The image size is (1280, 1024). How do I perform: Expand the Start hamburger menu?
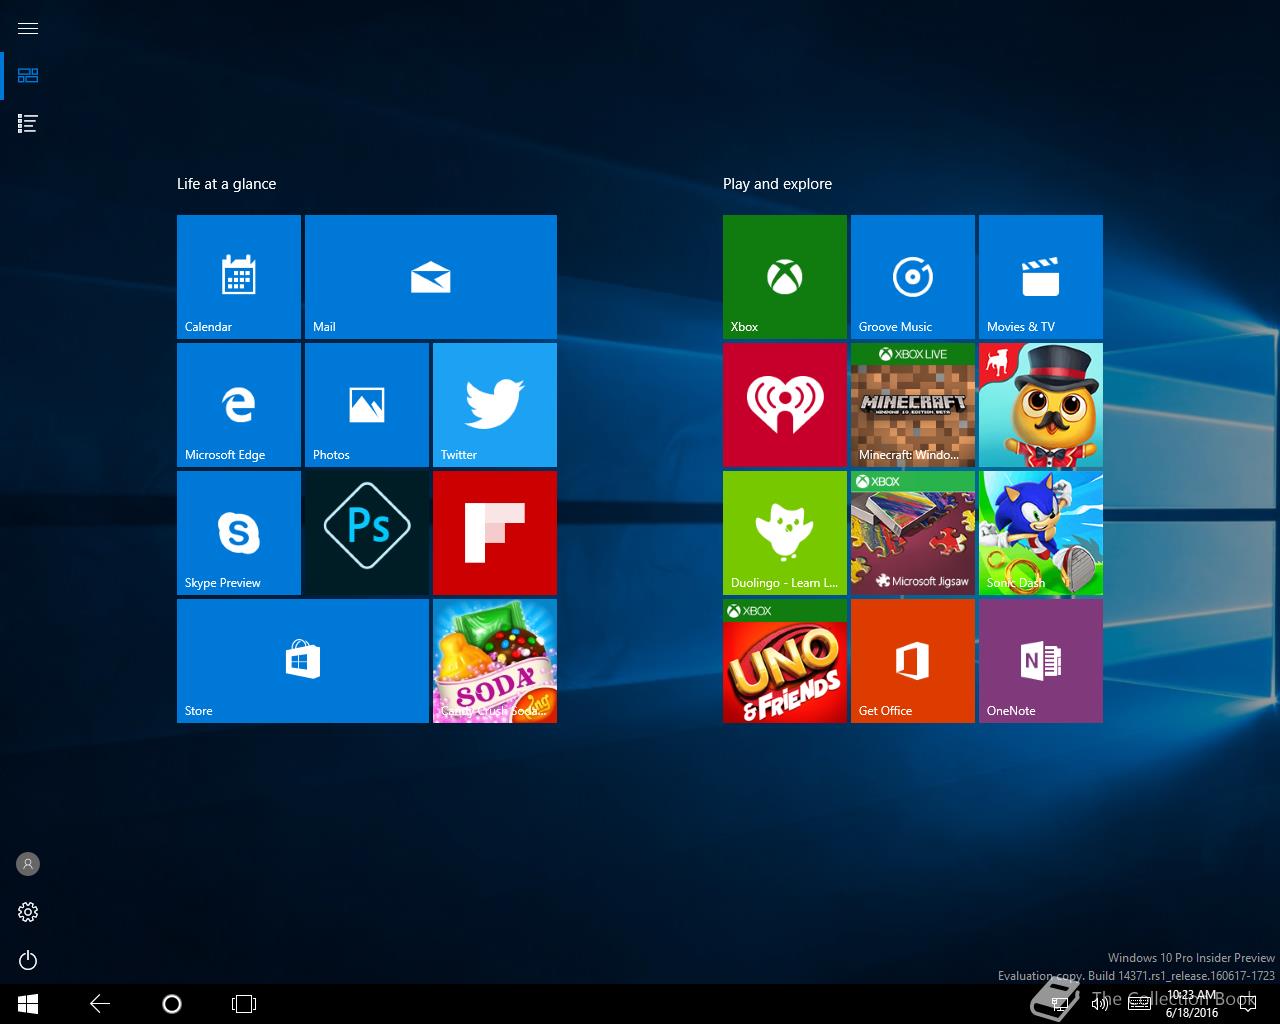(28, 28)
